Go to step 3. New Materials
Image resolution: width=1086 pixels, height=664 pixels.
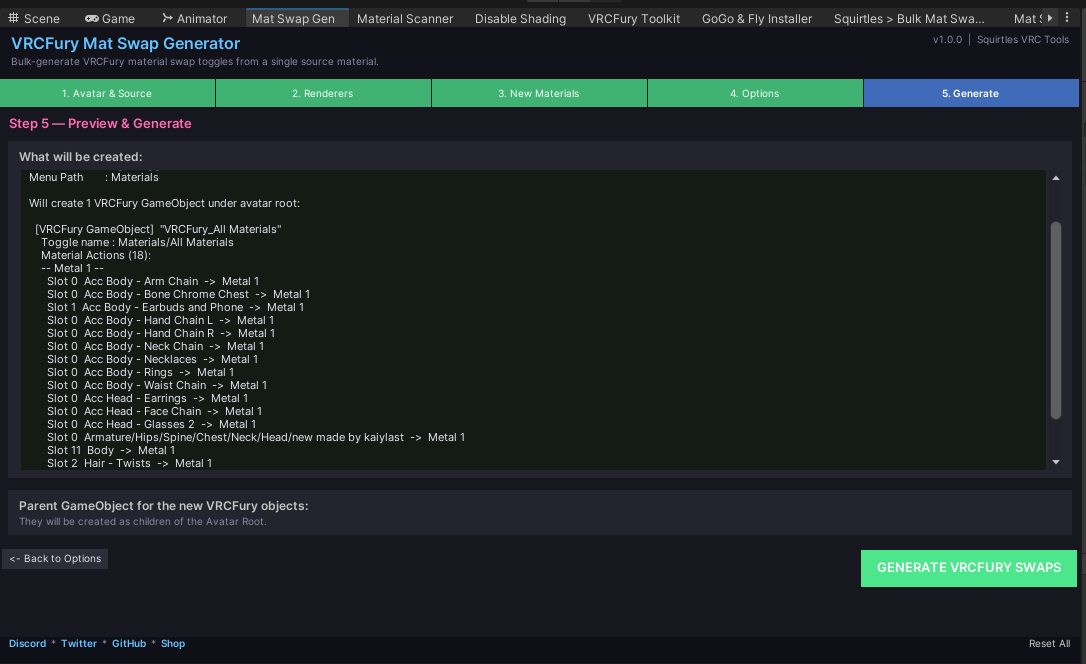tap(539, 93)
